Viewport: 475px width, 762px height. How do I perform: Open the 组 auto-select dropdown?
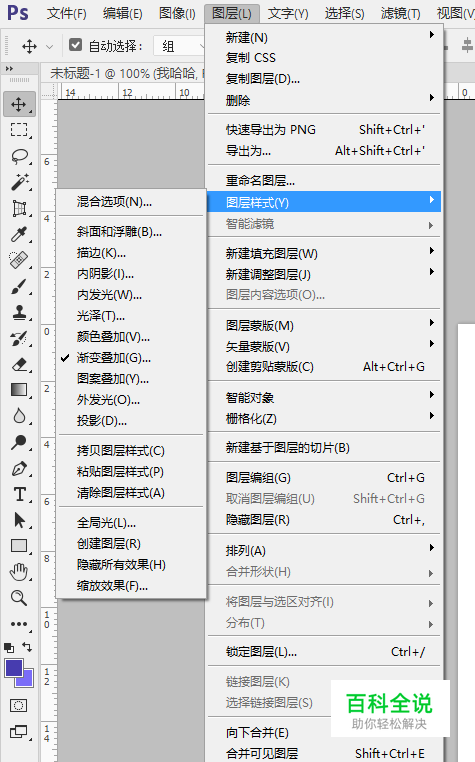(180, 46)
